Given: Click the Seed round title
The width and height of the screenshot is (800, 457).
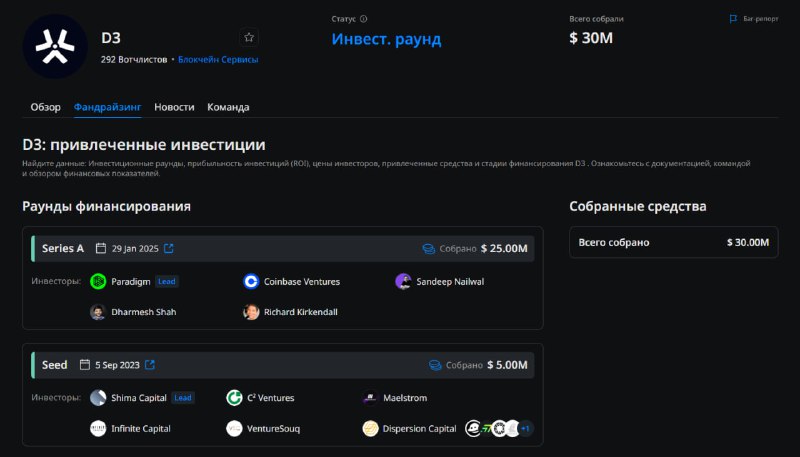Looking at the screenshot, I should 55,365.
